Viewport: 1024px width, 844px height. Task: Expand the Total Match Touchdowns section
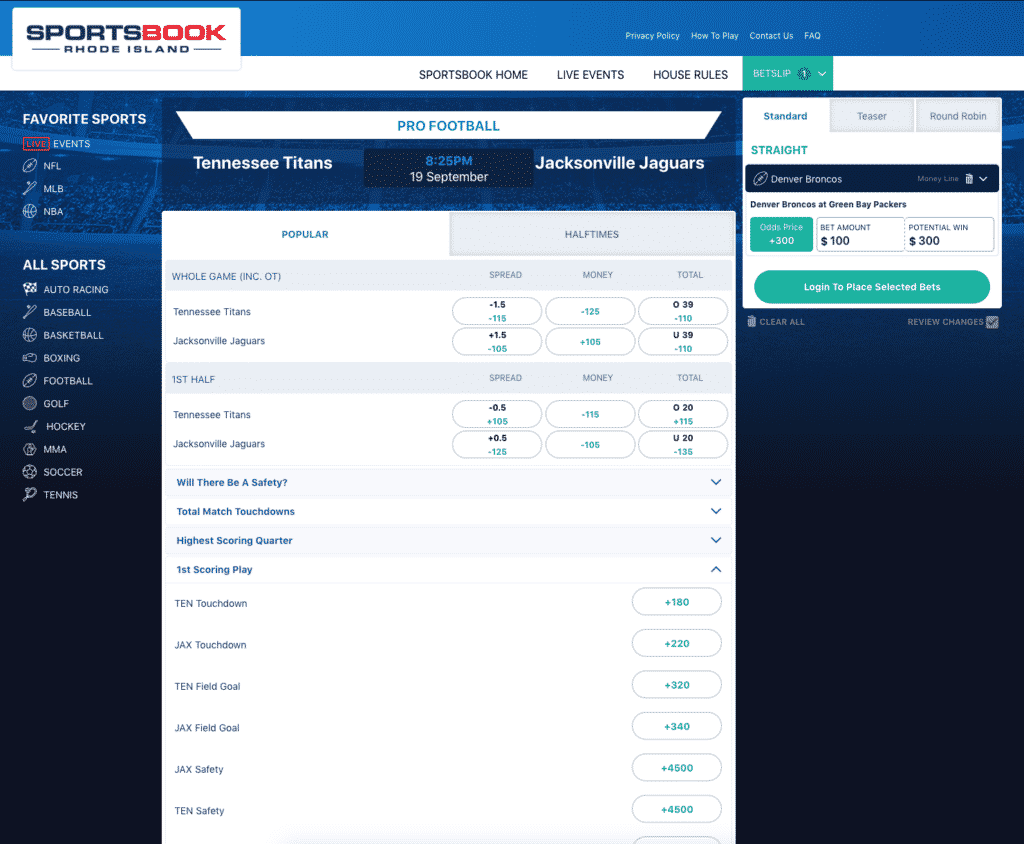coord(449,511)
